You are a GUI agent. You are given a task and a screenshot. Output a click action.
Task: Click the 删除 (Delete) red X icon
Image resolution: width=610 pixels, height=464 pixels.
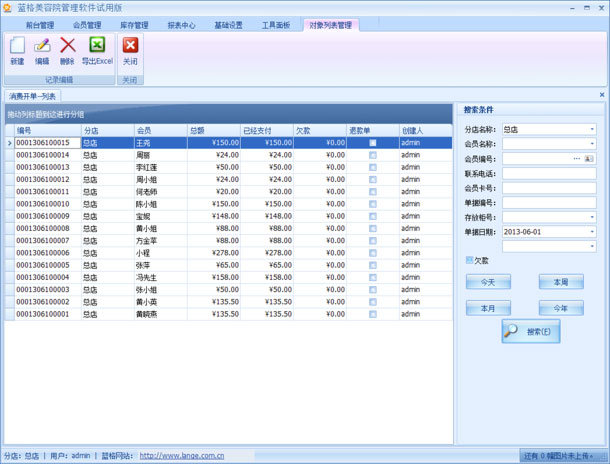(67, 46)
